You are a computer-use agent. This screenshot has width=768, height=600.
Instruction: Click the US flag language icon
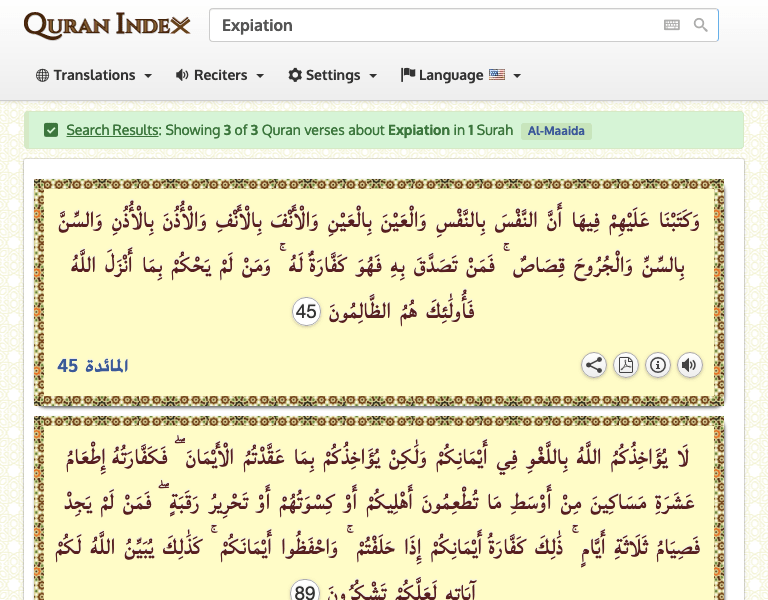click(x=497, y=75)
